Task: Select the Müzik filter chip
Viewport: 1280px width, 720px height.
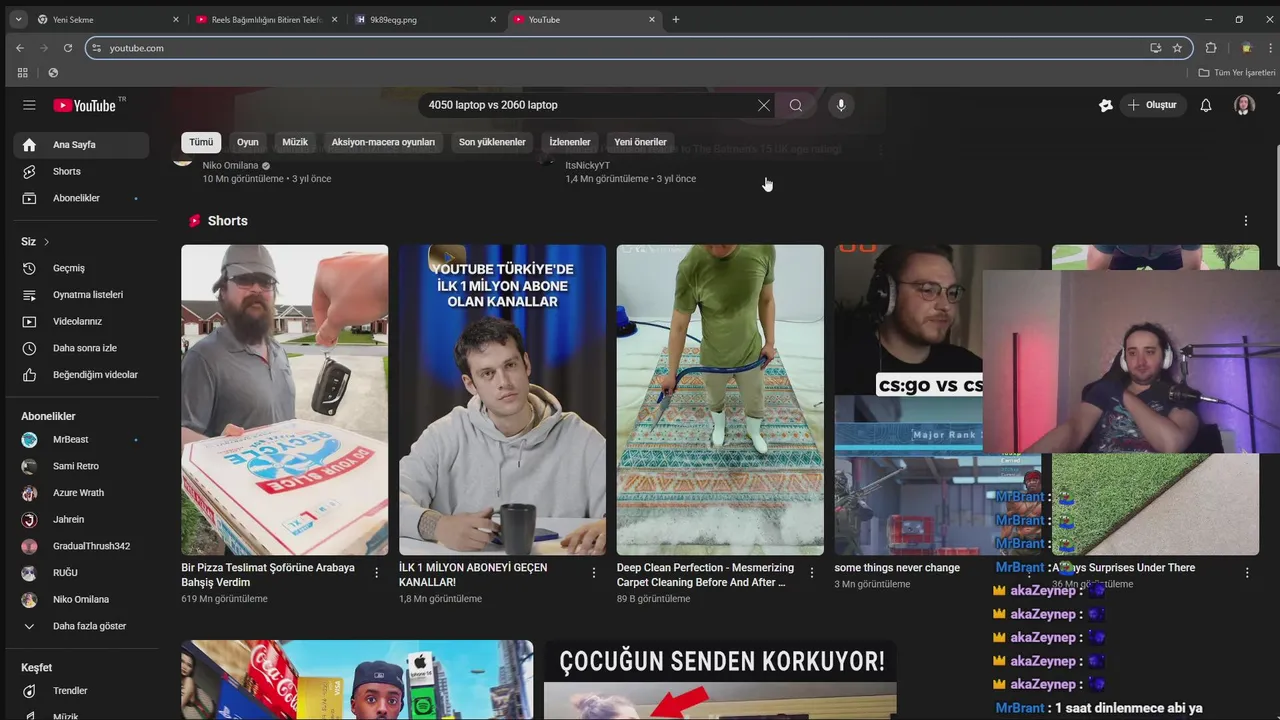Action: pos(295,142)
